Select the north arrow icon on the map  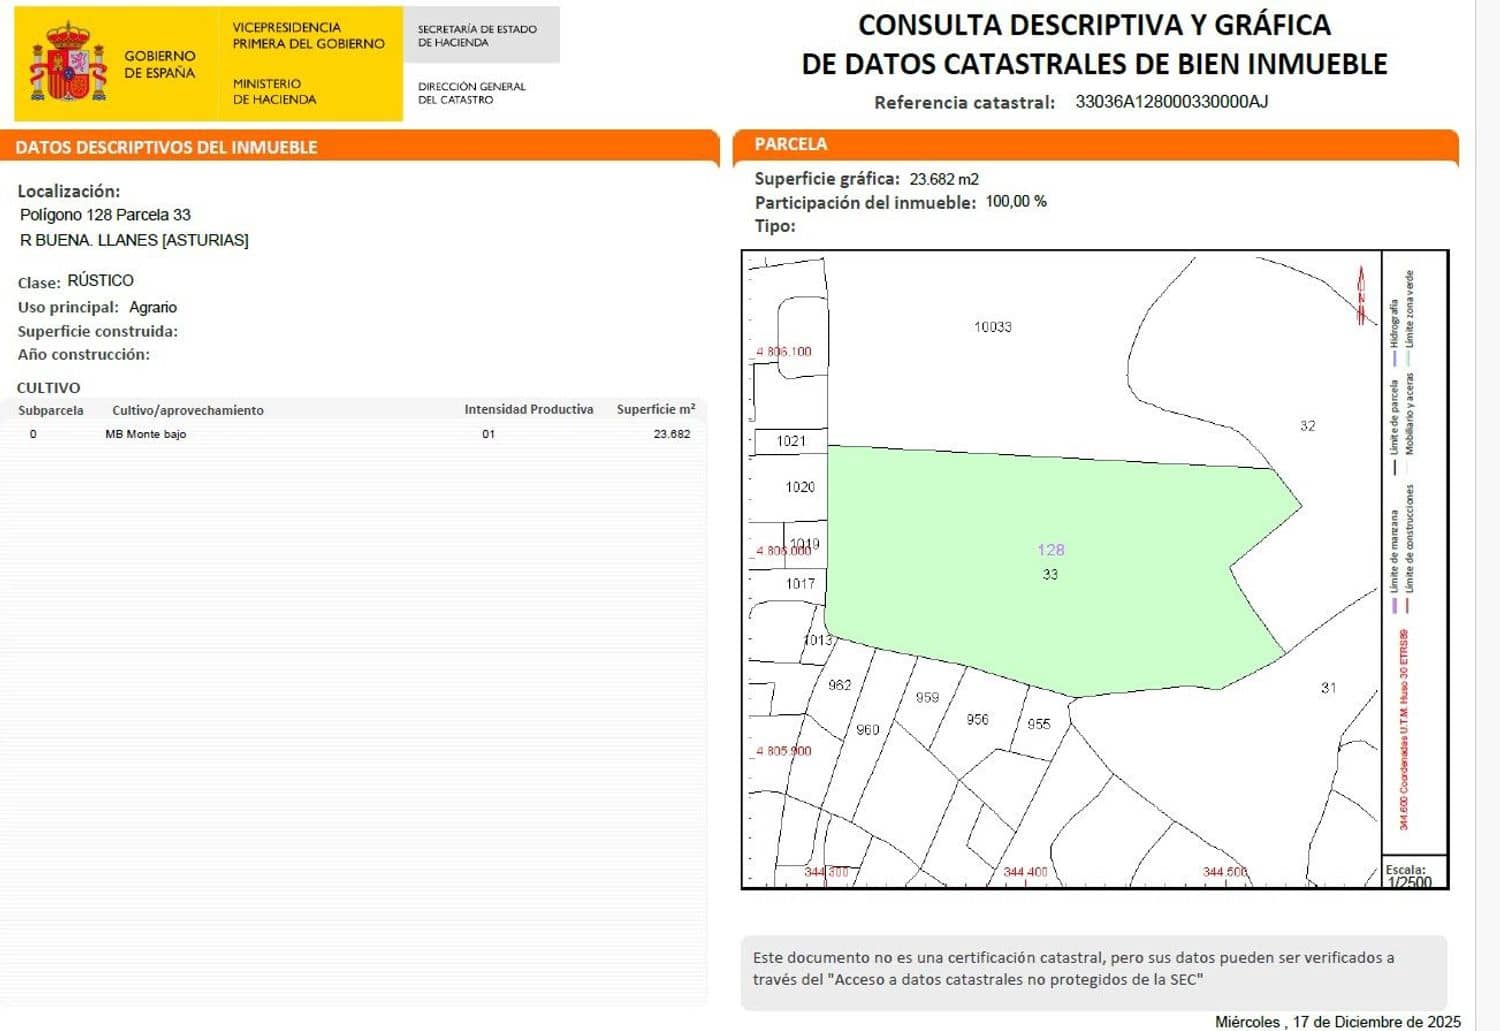[1360, 293]
